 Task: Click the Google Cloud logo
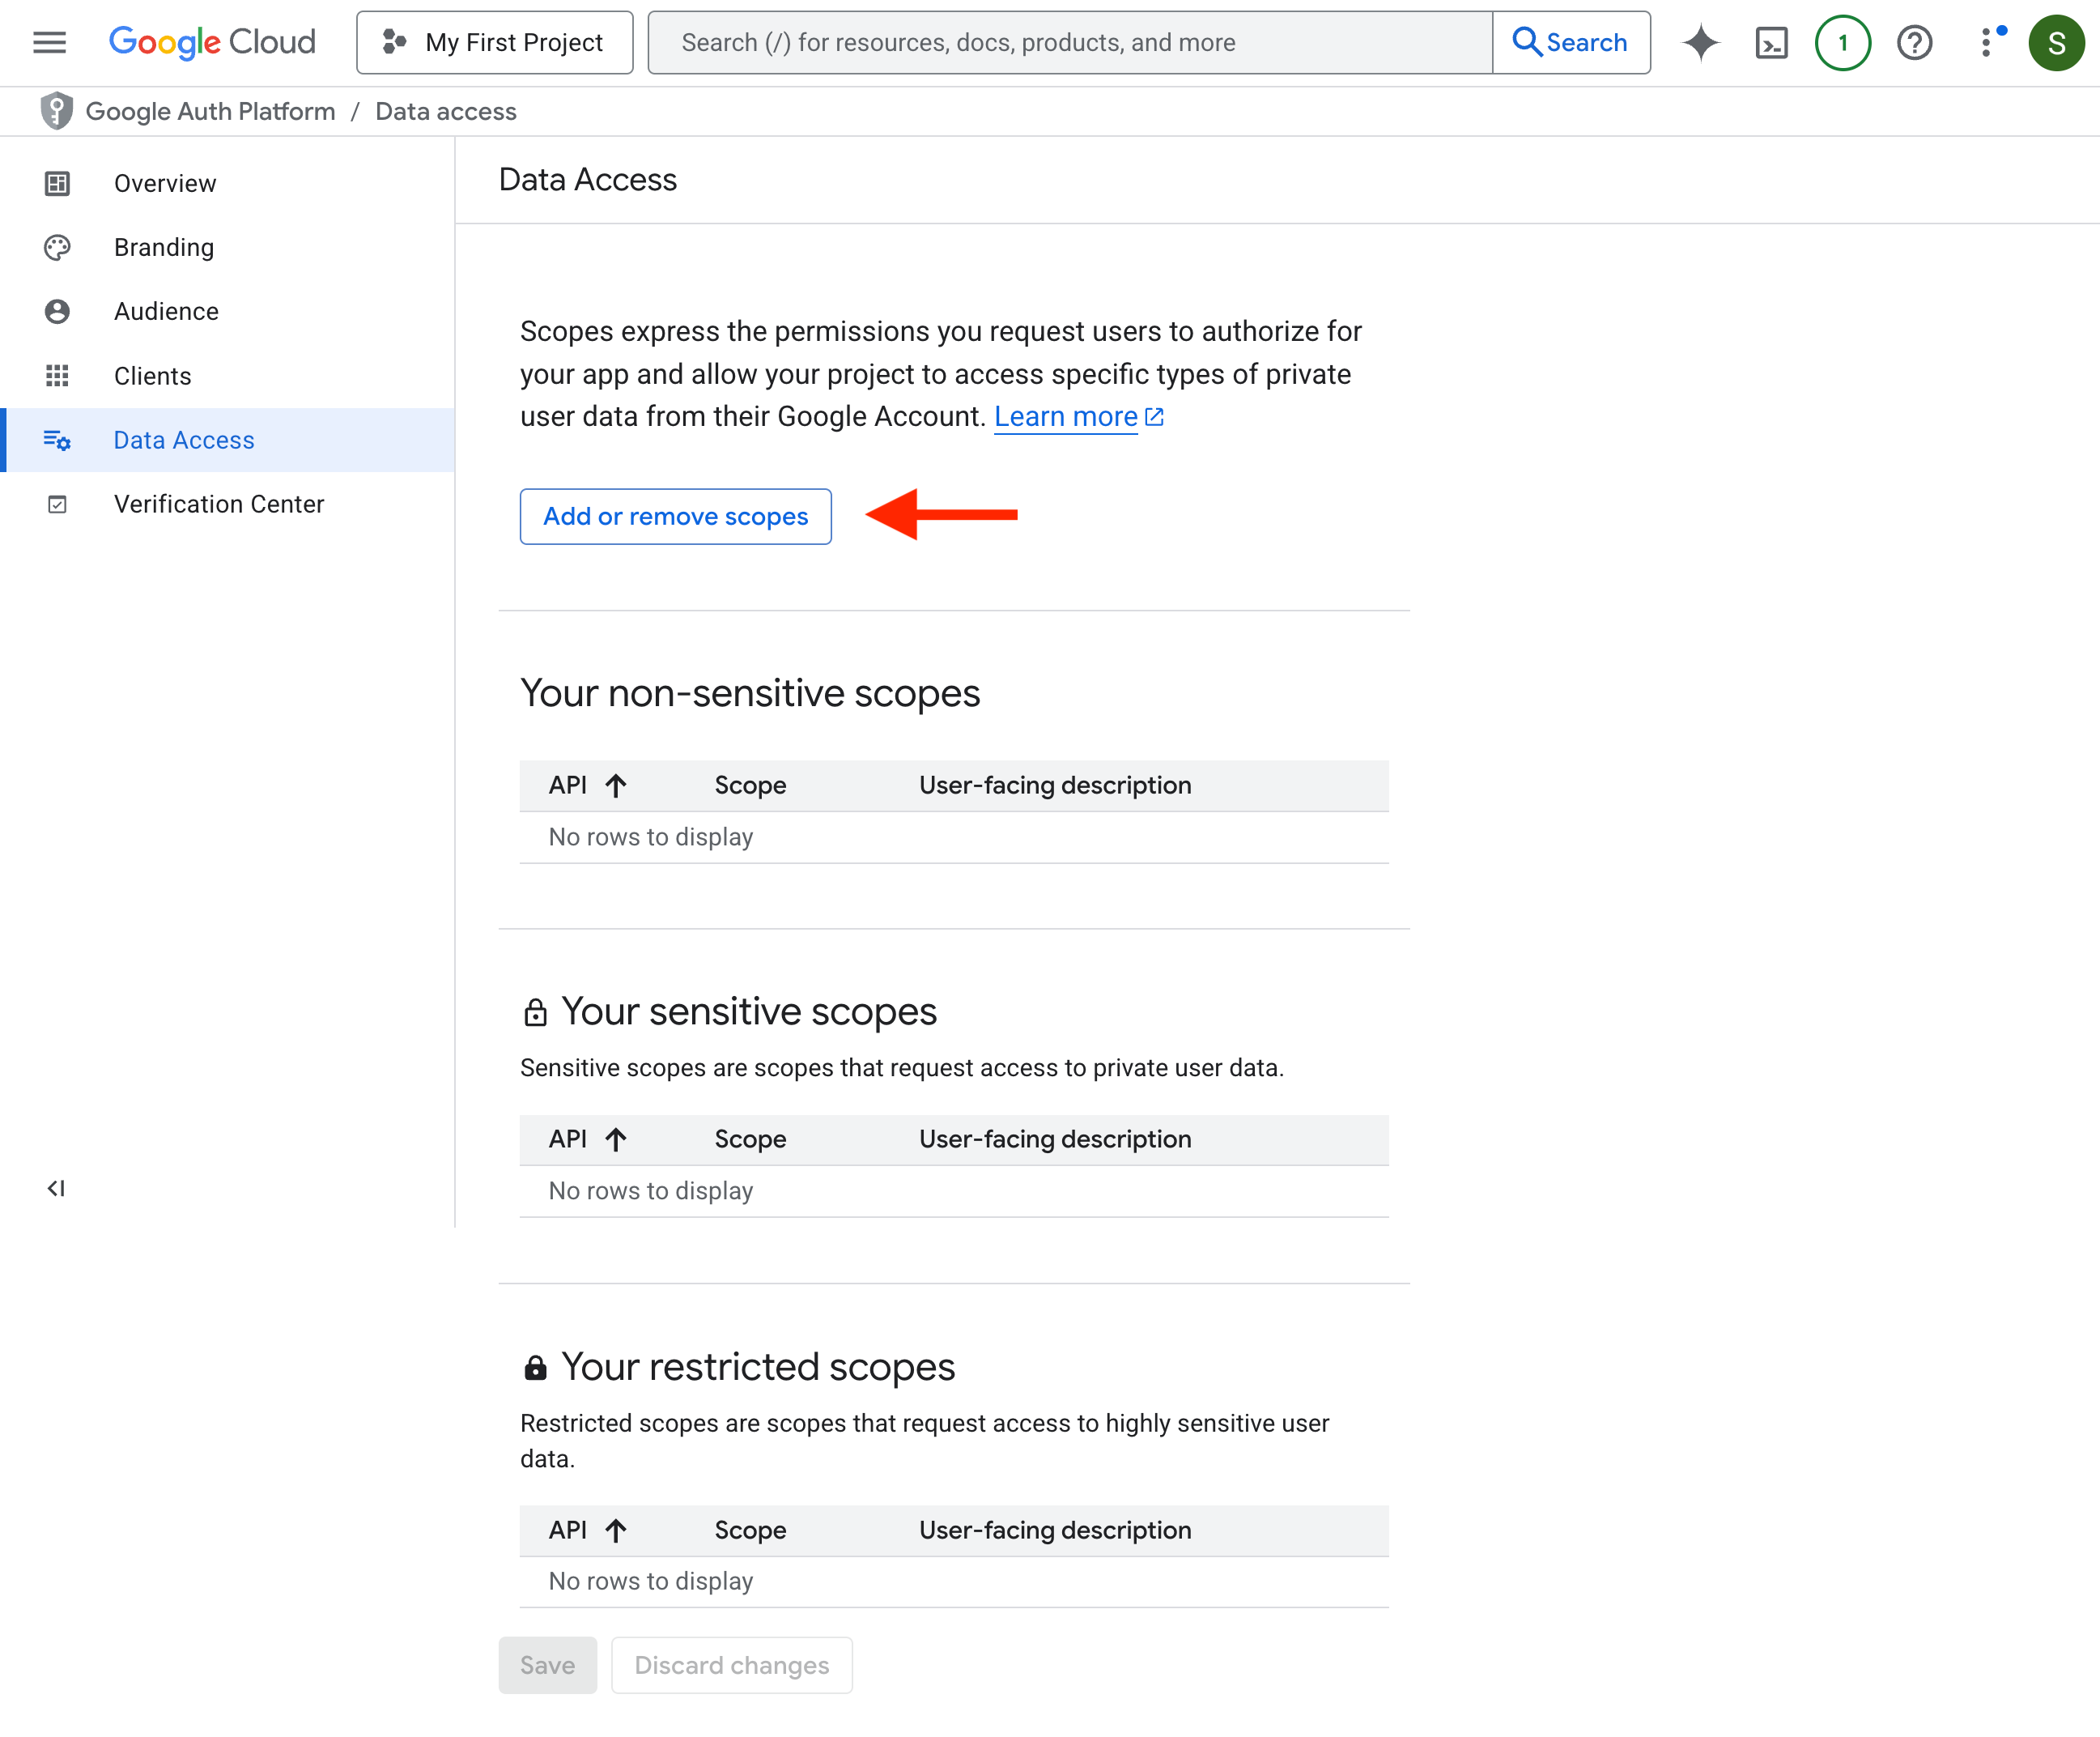point(212,42)
